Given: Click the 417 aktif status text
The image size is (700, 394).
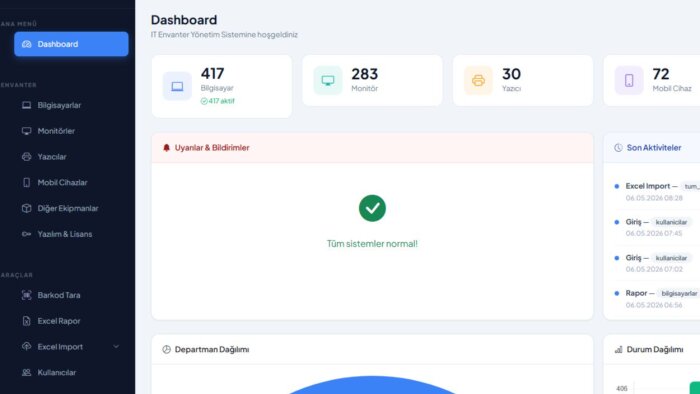Looking at the screenshot, I should click(221, 101).
